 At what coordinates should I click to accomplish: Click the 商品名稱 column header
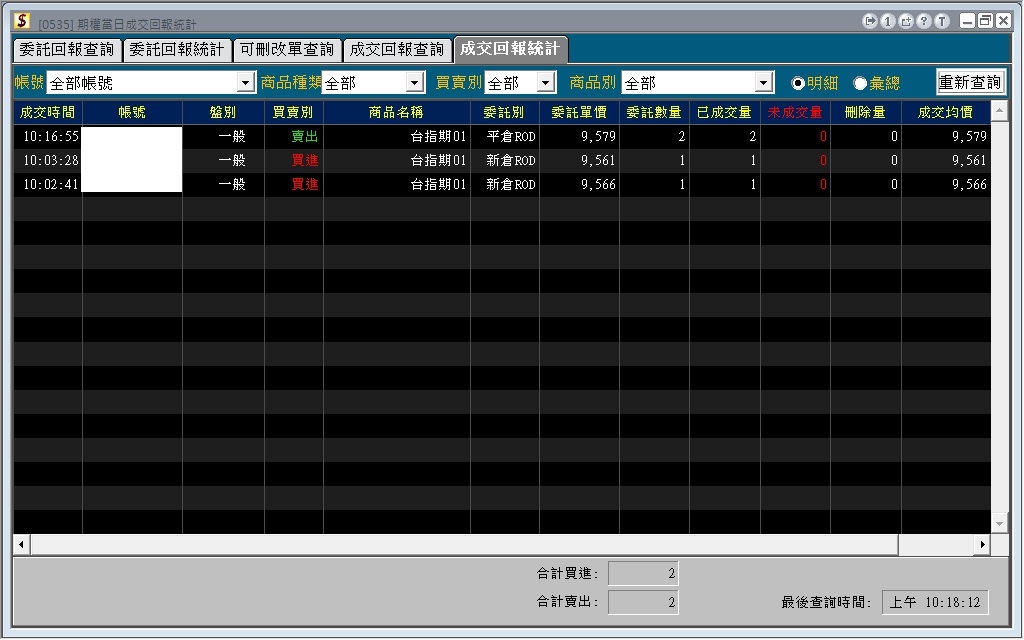point(396,112)
